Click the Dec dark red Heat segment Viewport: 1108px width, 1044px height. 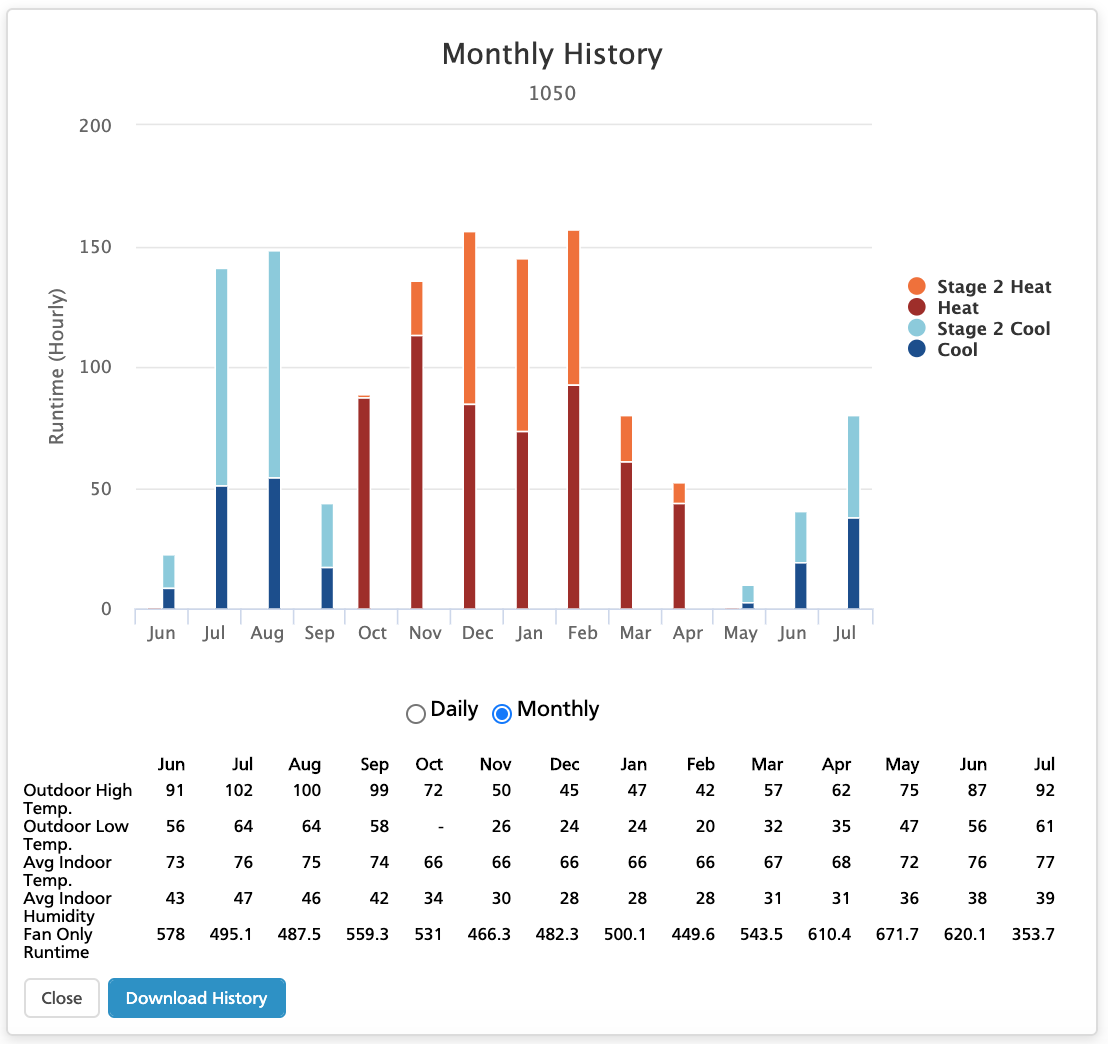pos(469,507)
